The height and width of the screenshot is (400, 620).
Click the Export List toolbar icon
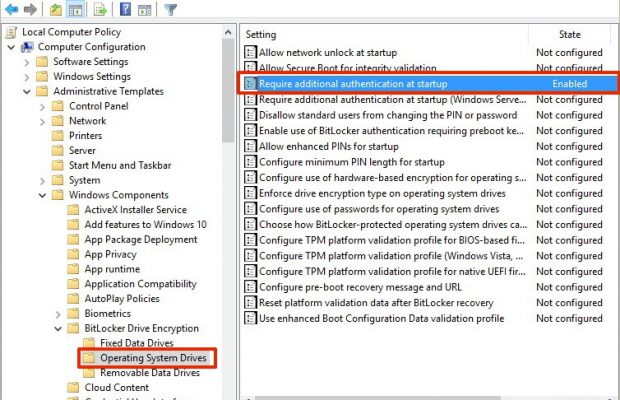(x=103, y=9)
